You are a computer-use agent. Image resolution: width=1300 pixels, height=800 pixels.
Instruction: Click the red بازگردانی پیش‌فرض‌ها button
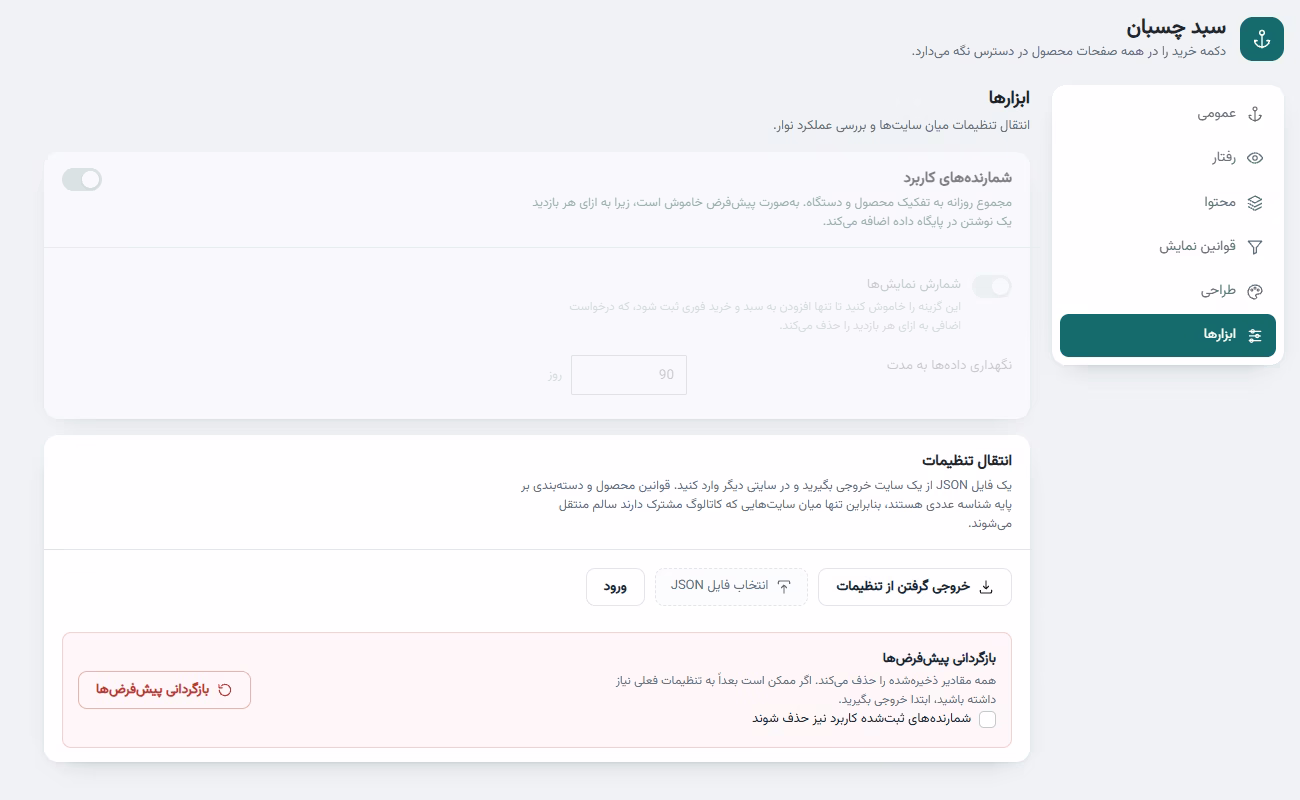click(164, 690)
